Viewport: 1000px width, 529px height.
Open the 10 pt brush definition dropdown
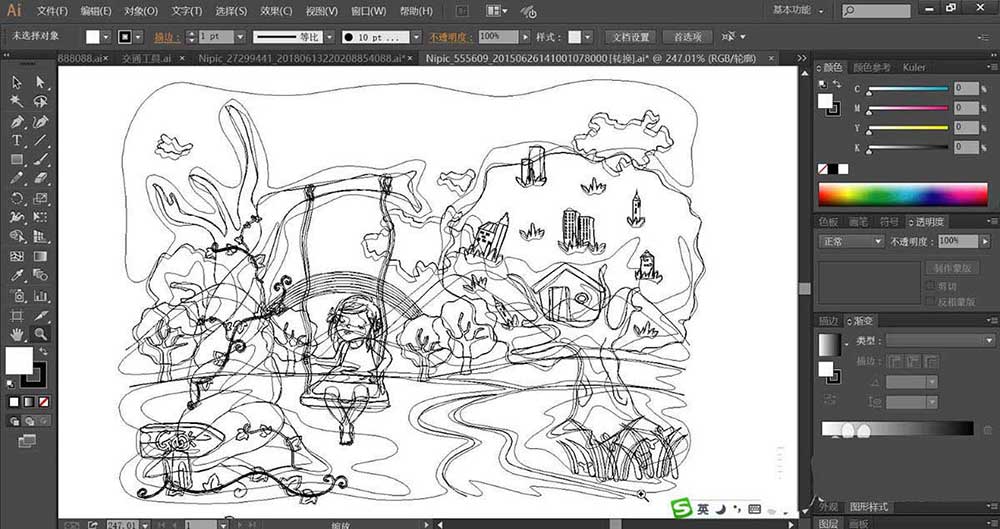pos(416,37)
